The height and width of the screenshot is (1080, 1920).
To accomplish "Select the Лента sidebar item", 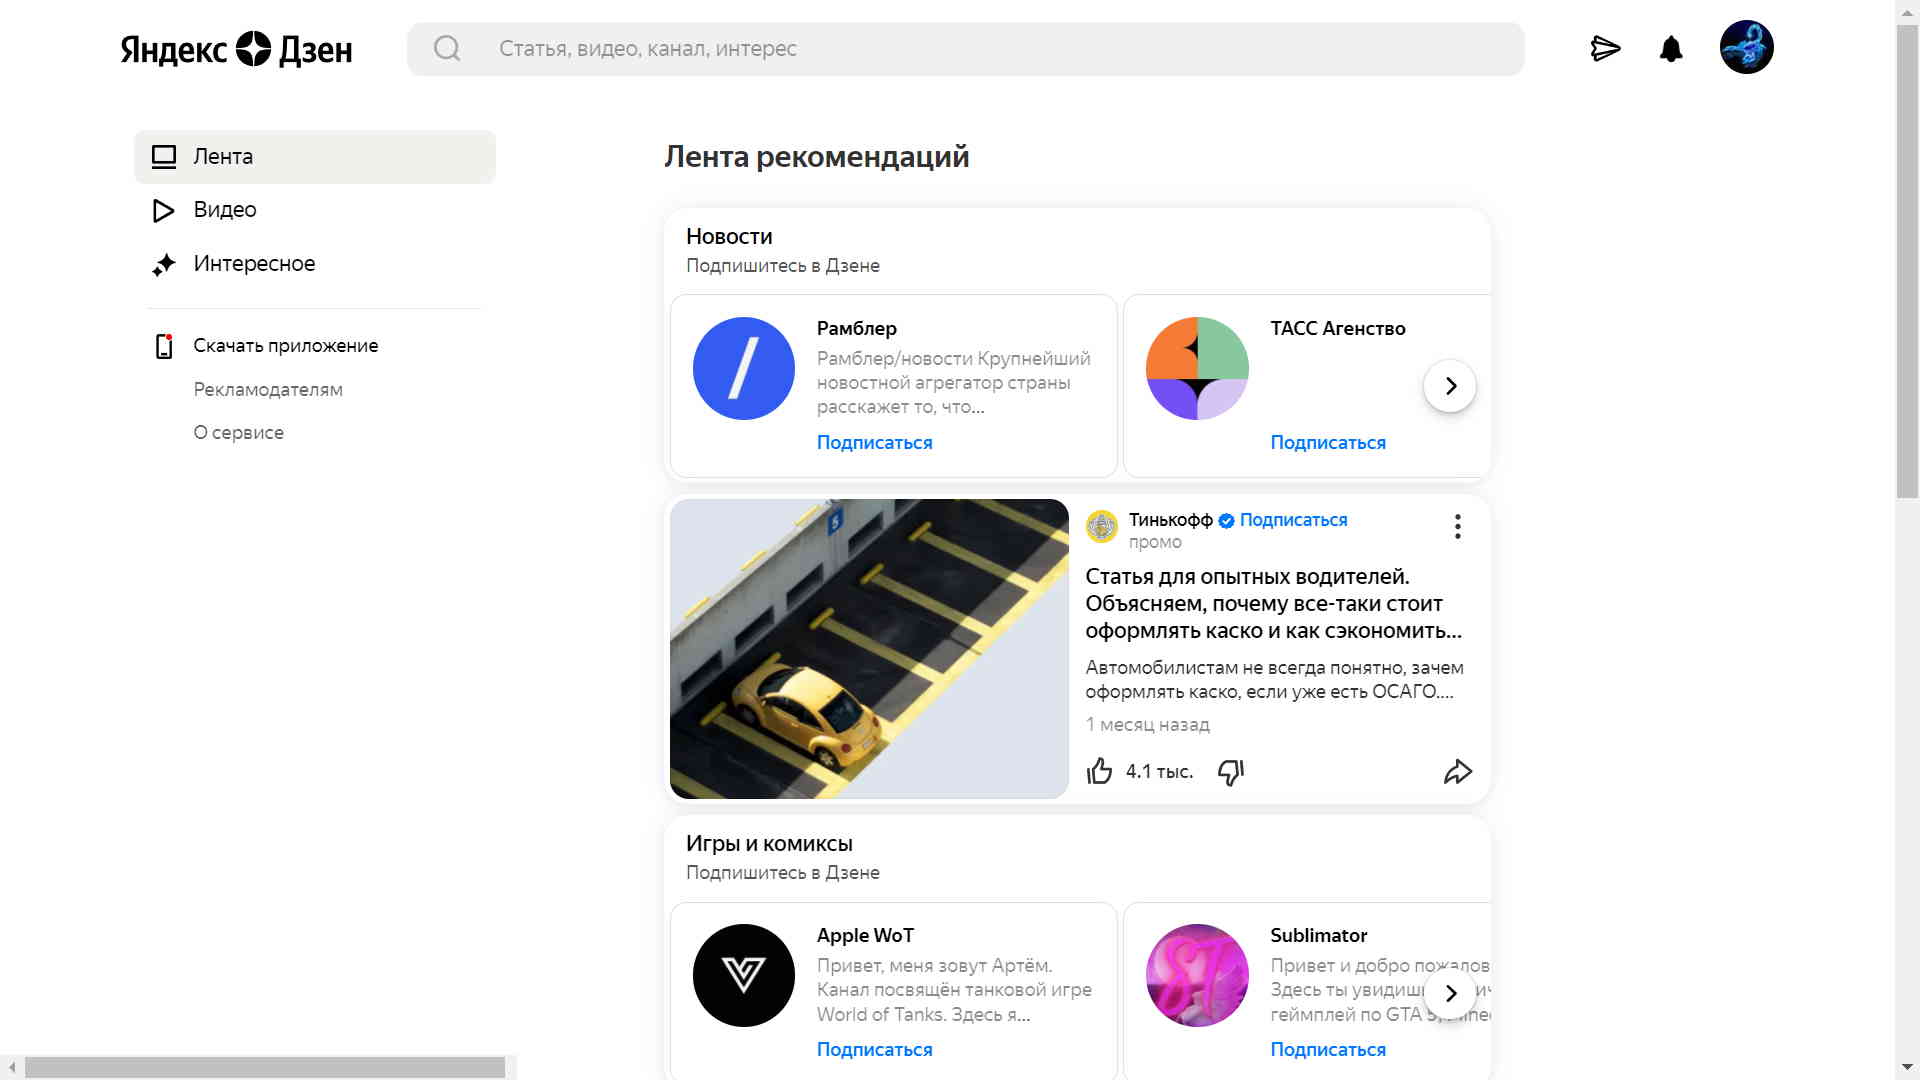I will tap(315, 157).
